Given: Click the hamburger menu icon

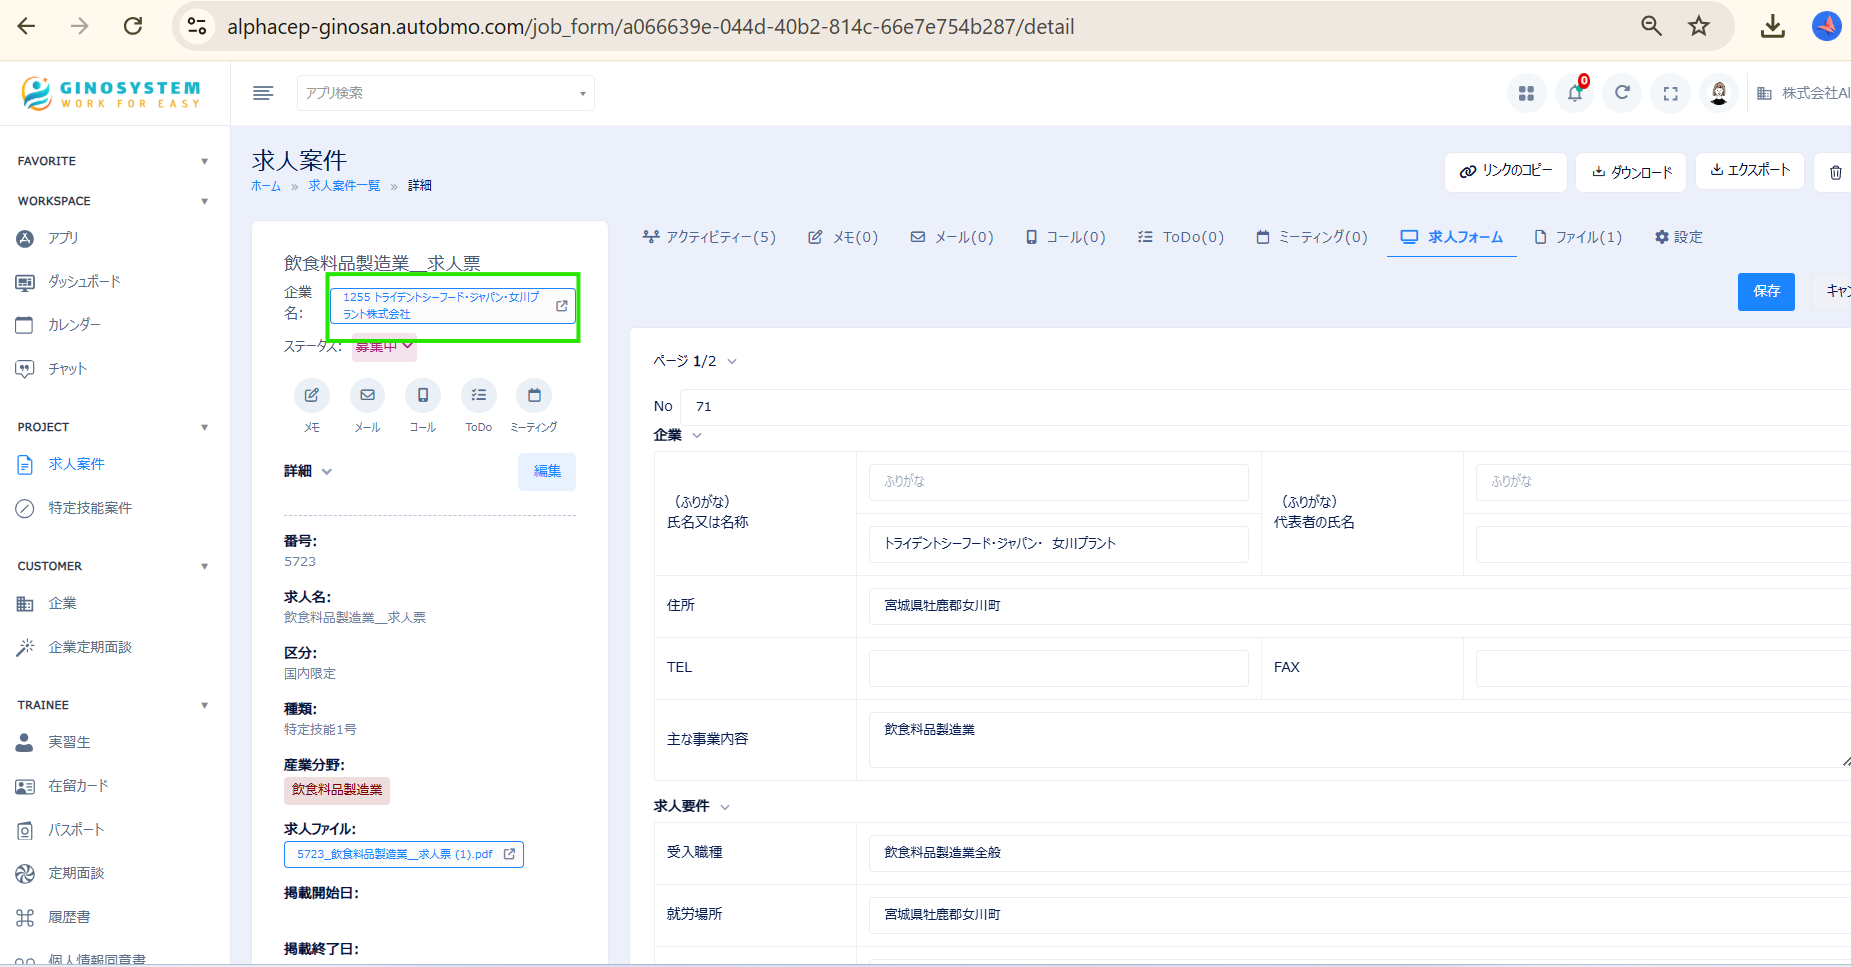Looking at the screenshot, I should coord(263,93).
